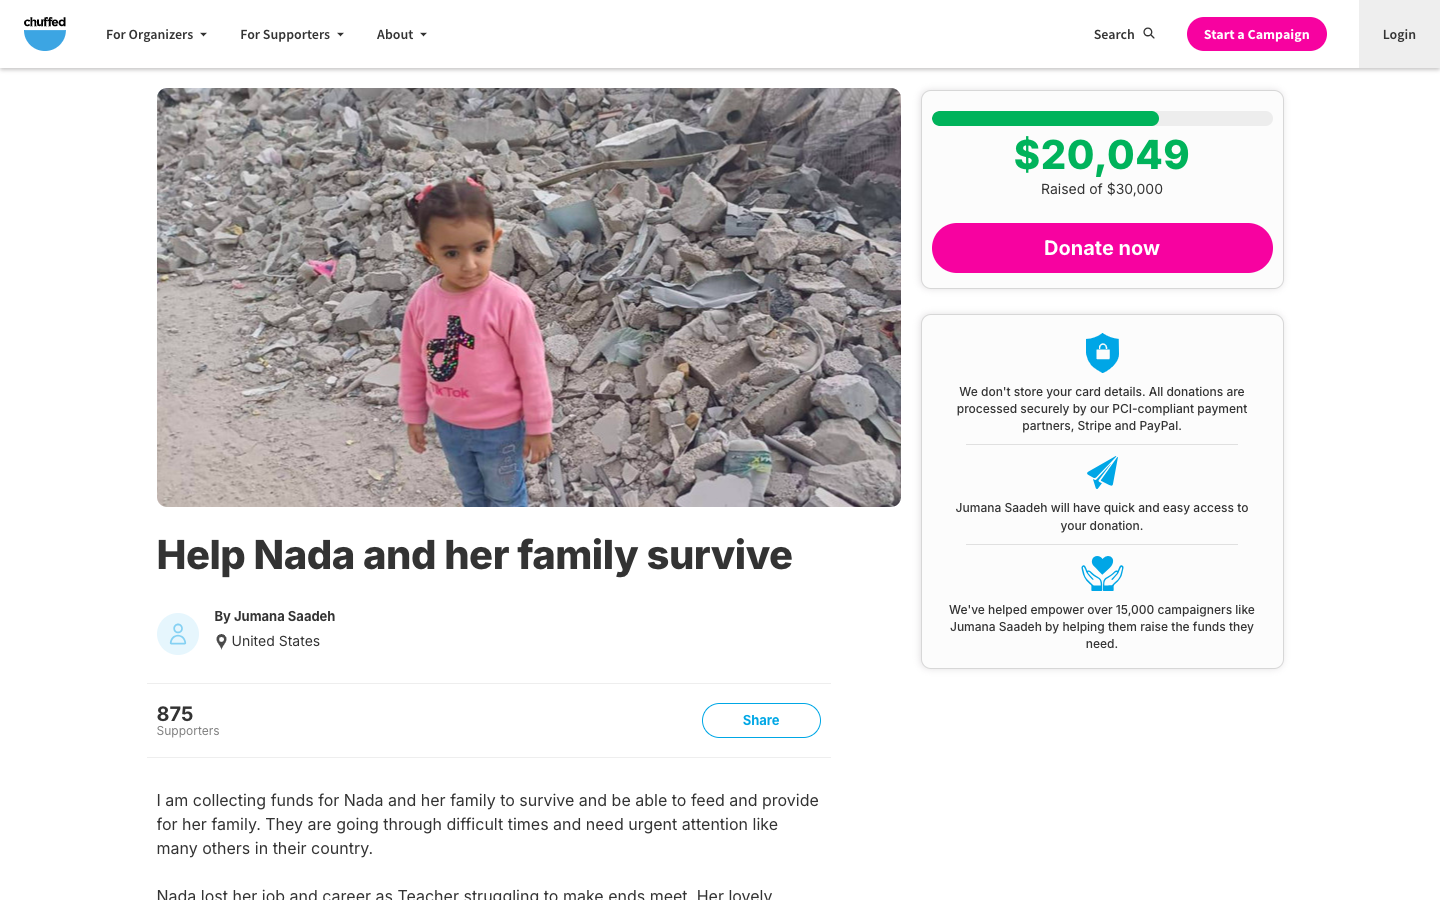
Task: Expand the For Organizers dropdown
Action: (x=156, y=34)
